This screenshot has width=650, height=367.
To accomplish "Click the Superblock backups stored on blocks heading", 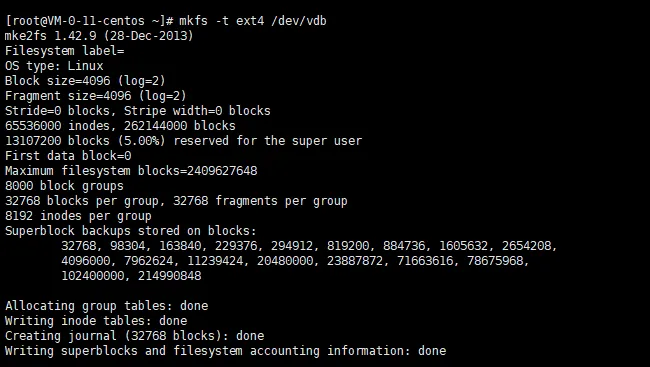I will 131,231.
